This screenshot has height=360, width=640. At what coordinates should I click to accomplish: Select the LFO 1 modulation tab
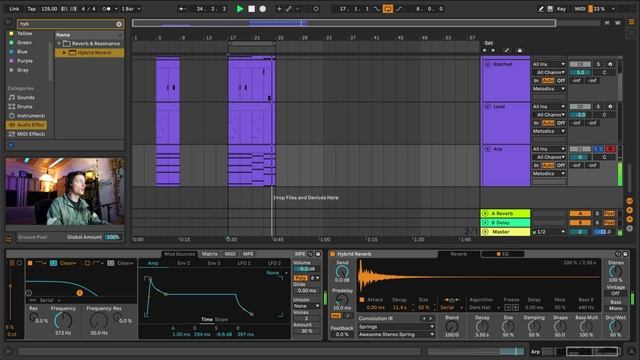point(244,263)
